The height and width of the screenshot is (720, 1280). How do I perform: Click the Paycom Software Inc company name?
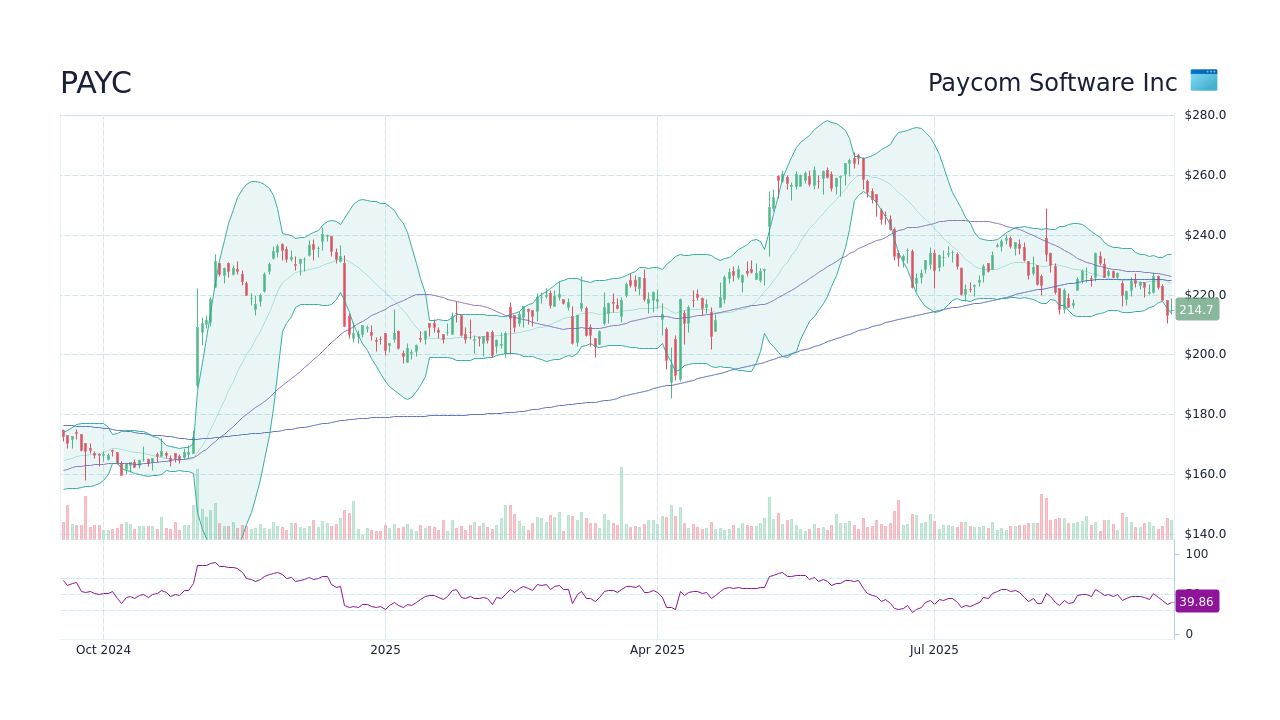pos(1052,83)
